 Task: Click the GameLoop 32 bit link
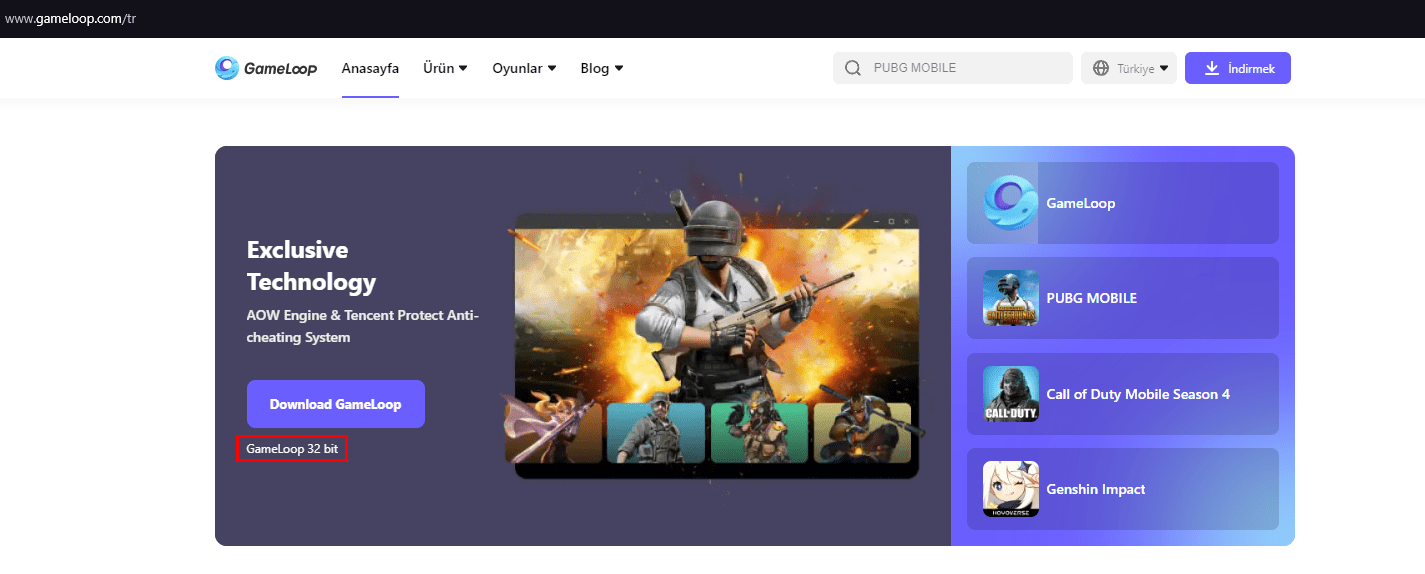point(292,449)
